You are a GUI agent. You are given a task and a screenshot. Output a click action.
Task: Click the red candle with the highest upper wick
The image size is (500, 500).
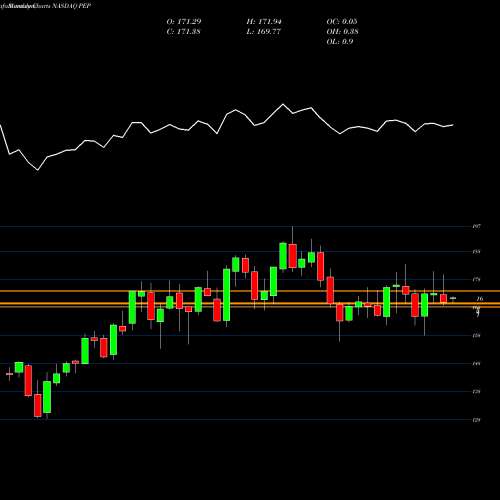pyautogui.click(x=293, y=256)
